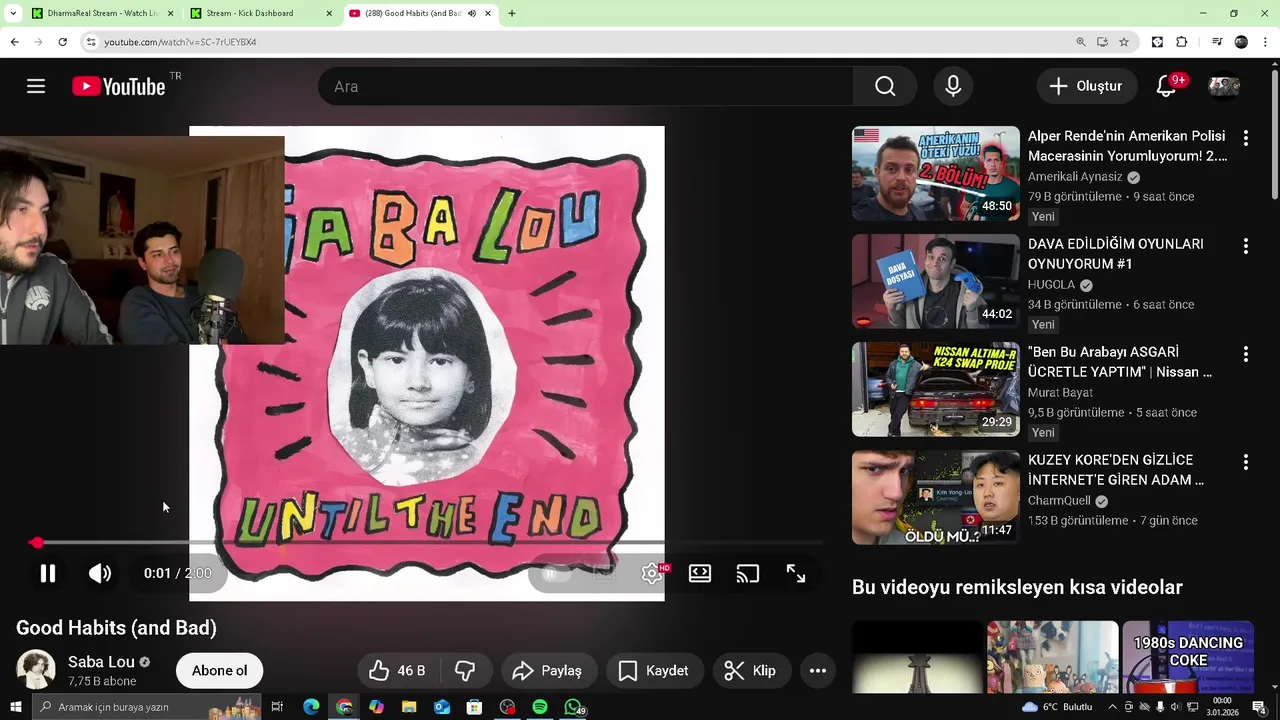Dislike the video
The image size is (1280, 720).
(x=465, y=671)
